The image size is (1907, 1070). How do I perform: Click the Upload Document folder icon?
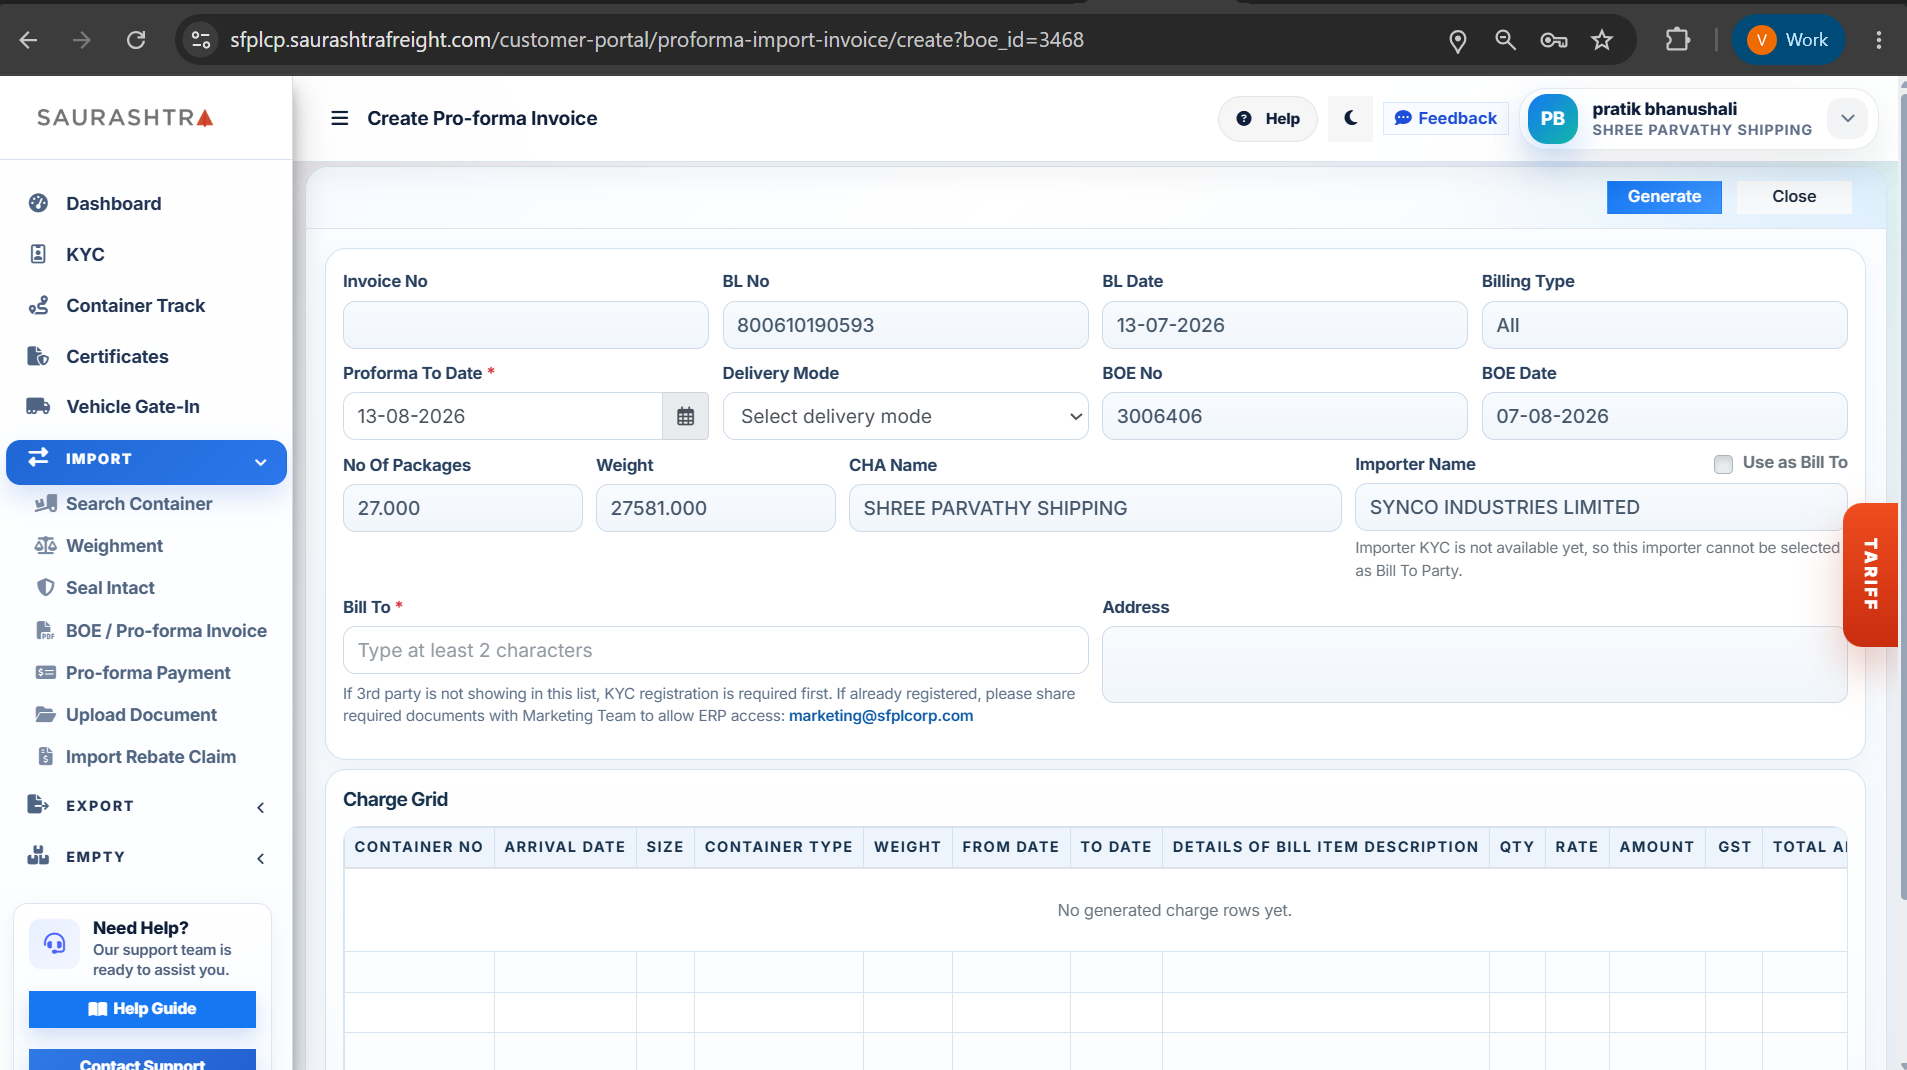click(x=46, y=715)
